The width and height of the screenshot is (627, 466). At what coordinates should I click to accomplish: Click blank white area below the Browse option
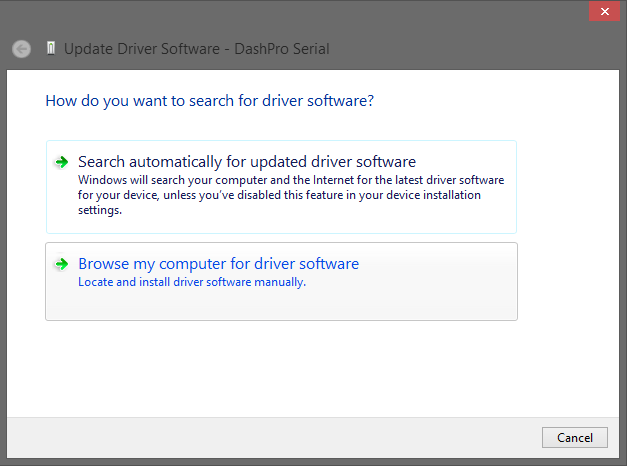tap(300, 365)
